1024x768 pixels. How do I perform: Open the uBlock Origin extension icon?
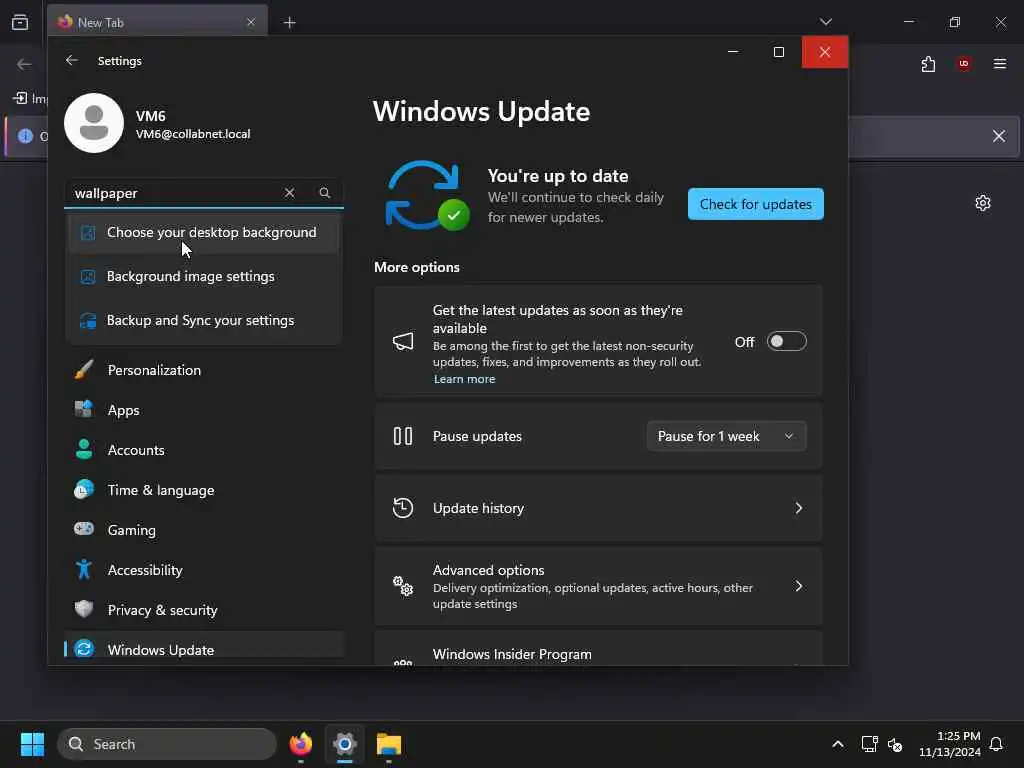tap(963, 64)
